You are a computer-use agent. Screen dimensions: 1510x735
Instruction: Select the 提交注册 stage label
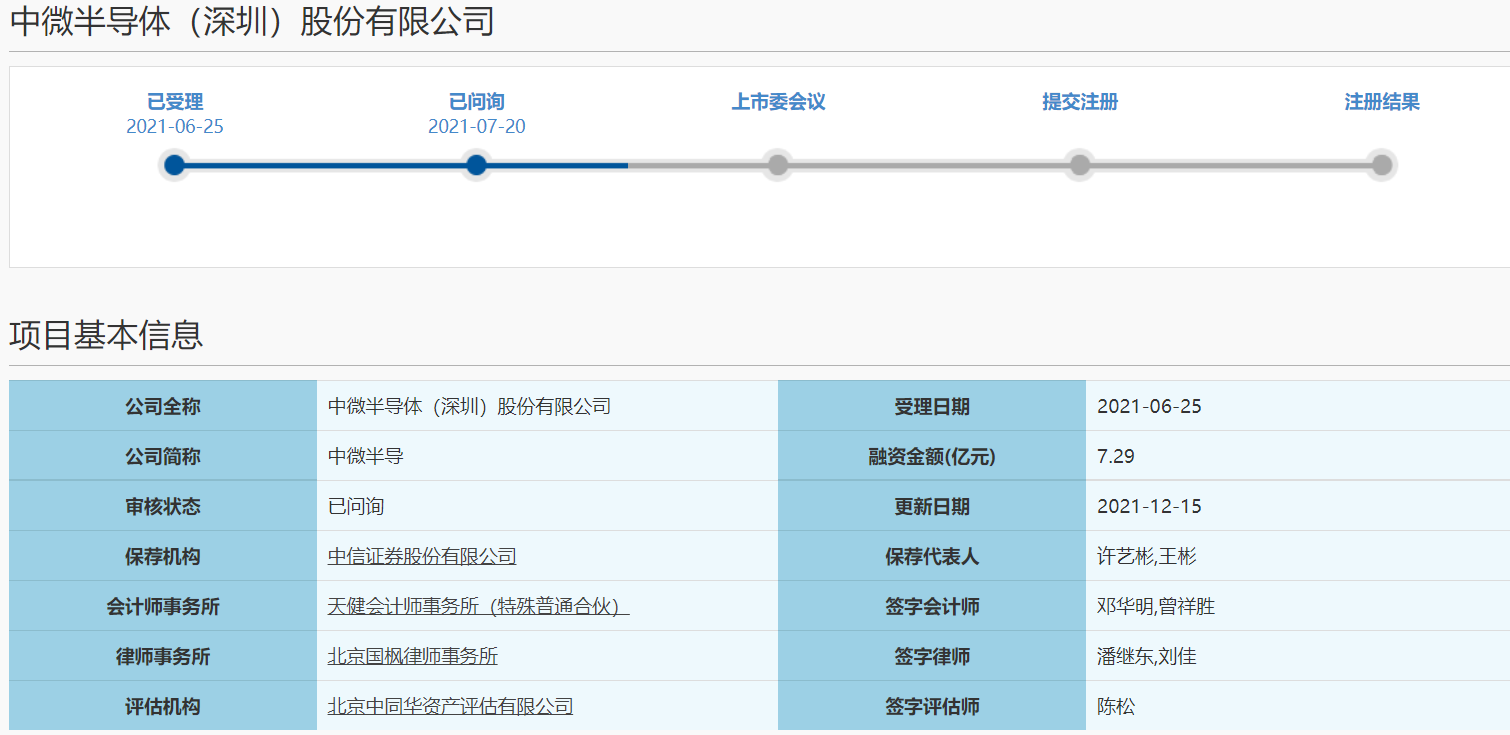[1080, 102]
